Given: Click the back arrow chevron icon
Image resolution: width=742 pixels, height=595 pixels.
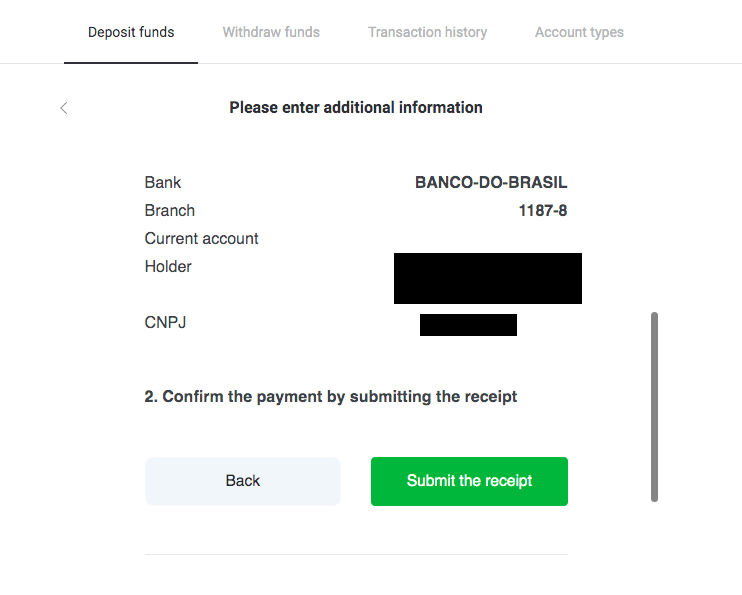Looking at the screenshot, I should pos(64,108).
